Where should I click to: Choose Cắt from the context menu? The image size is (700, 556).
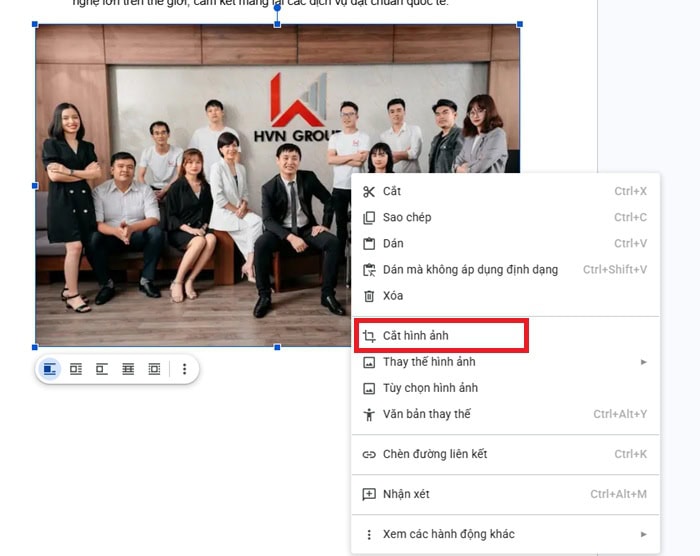[x=505, y=192]
